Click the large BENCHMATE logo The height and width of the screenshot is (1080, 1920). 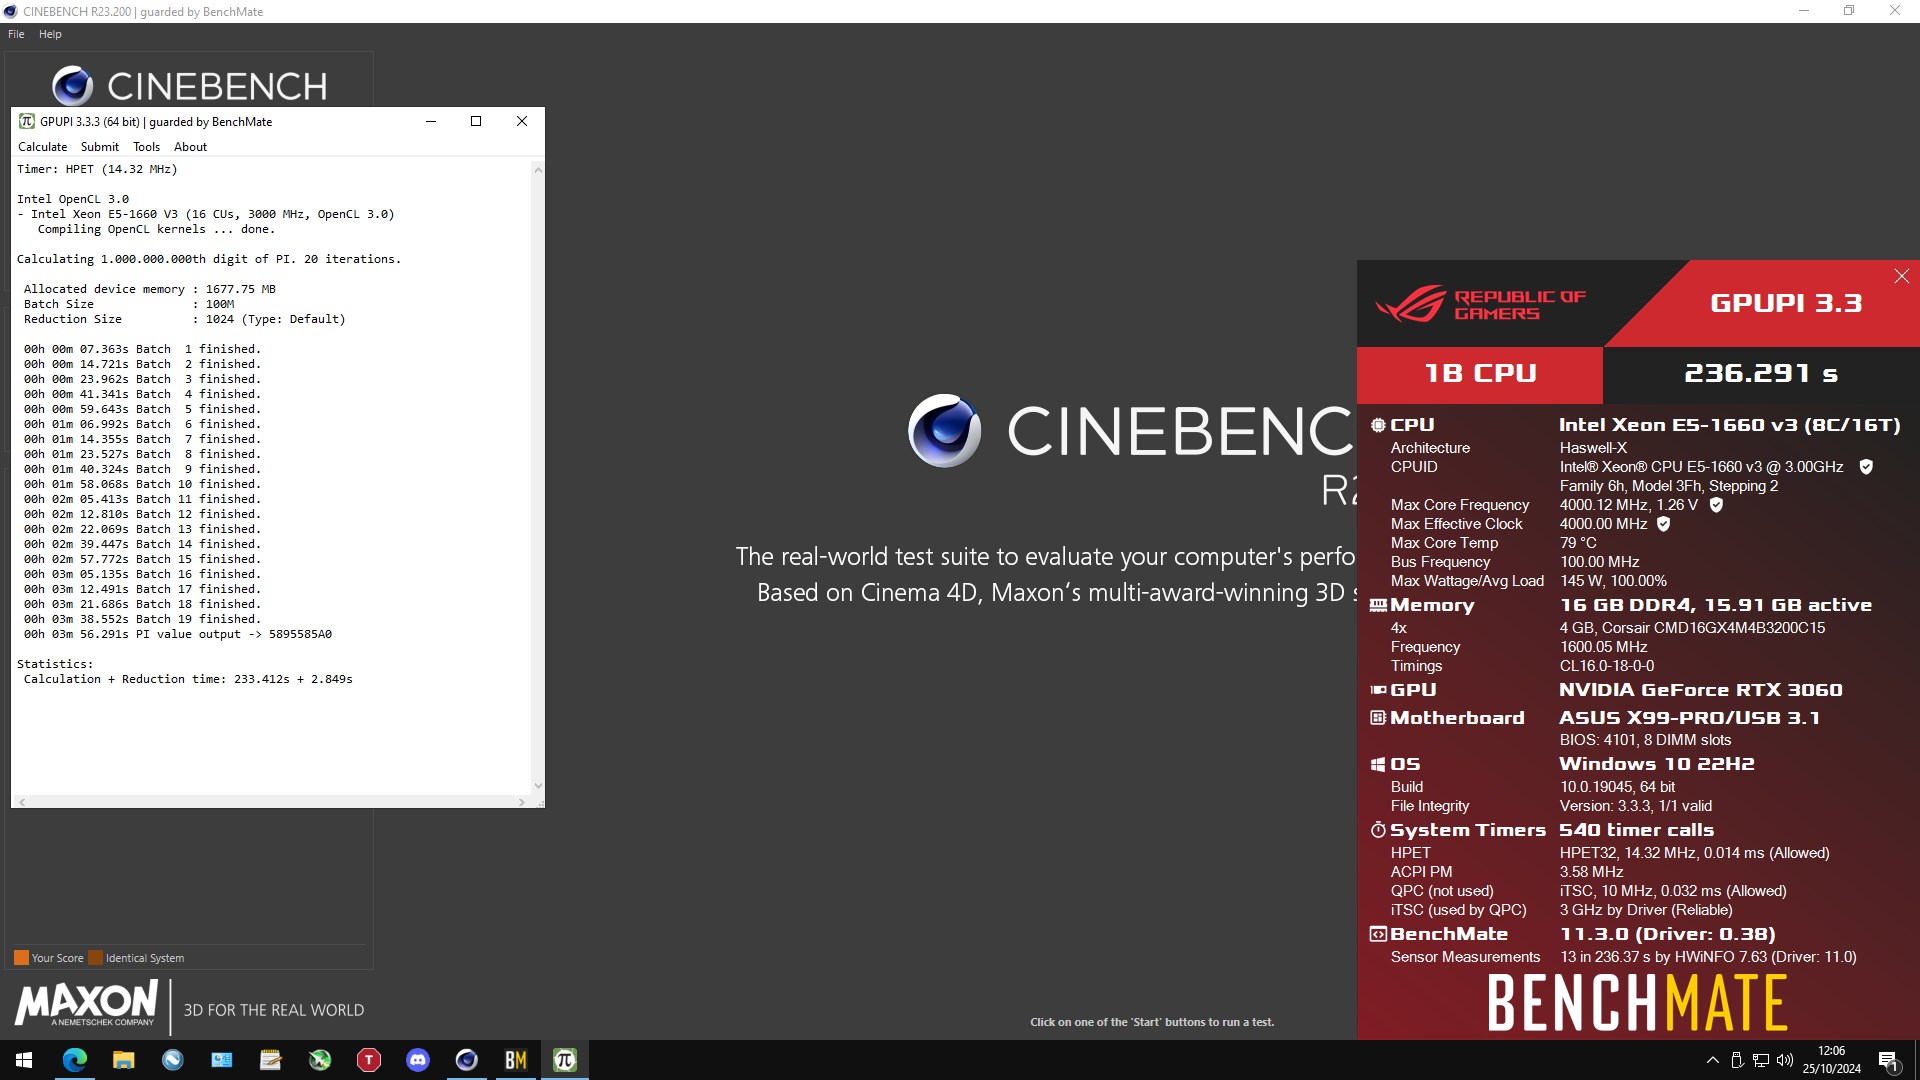[1637, 1003]
